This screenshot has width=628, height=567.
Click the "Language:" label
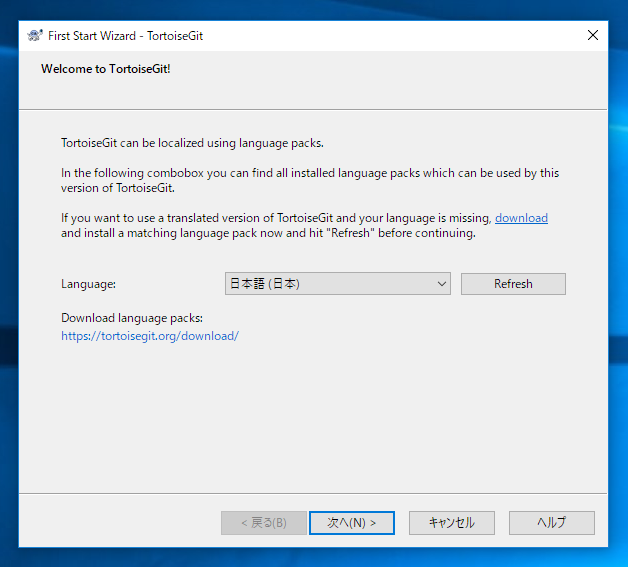pyautogui.click(x=89, y=284)
